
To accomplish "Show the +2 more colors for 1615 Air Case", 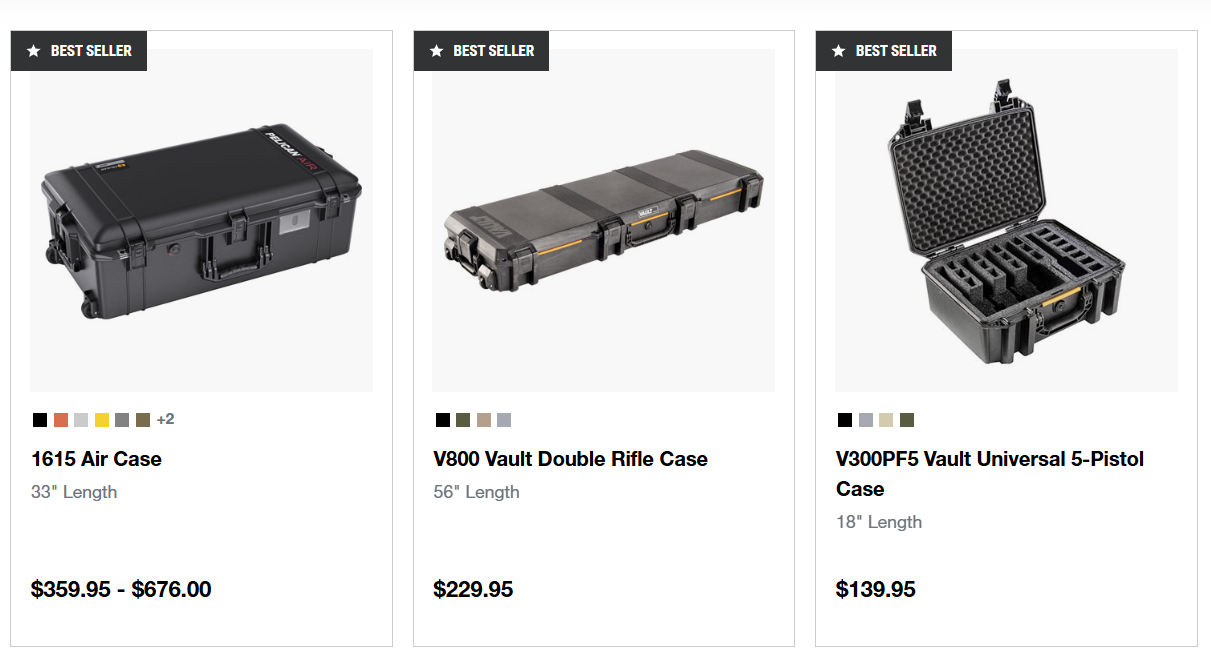I will tap(165, 420).
